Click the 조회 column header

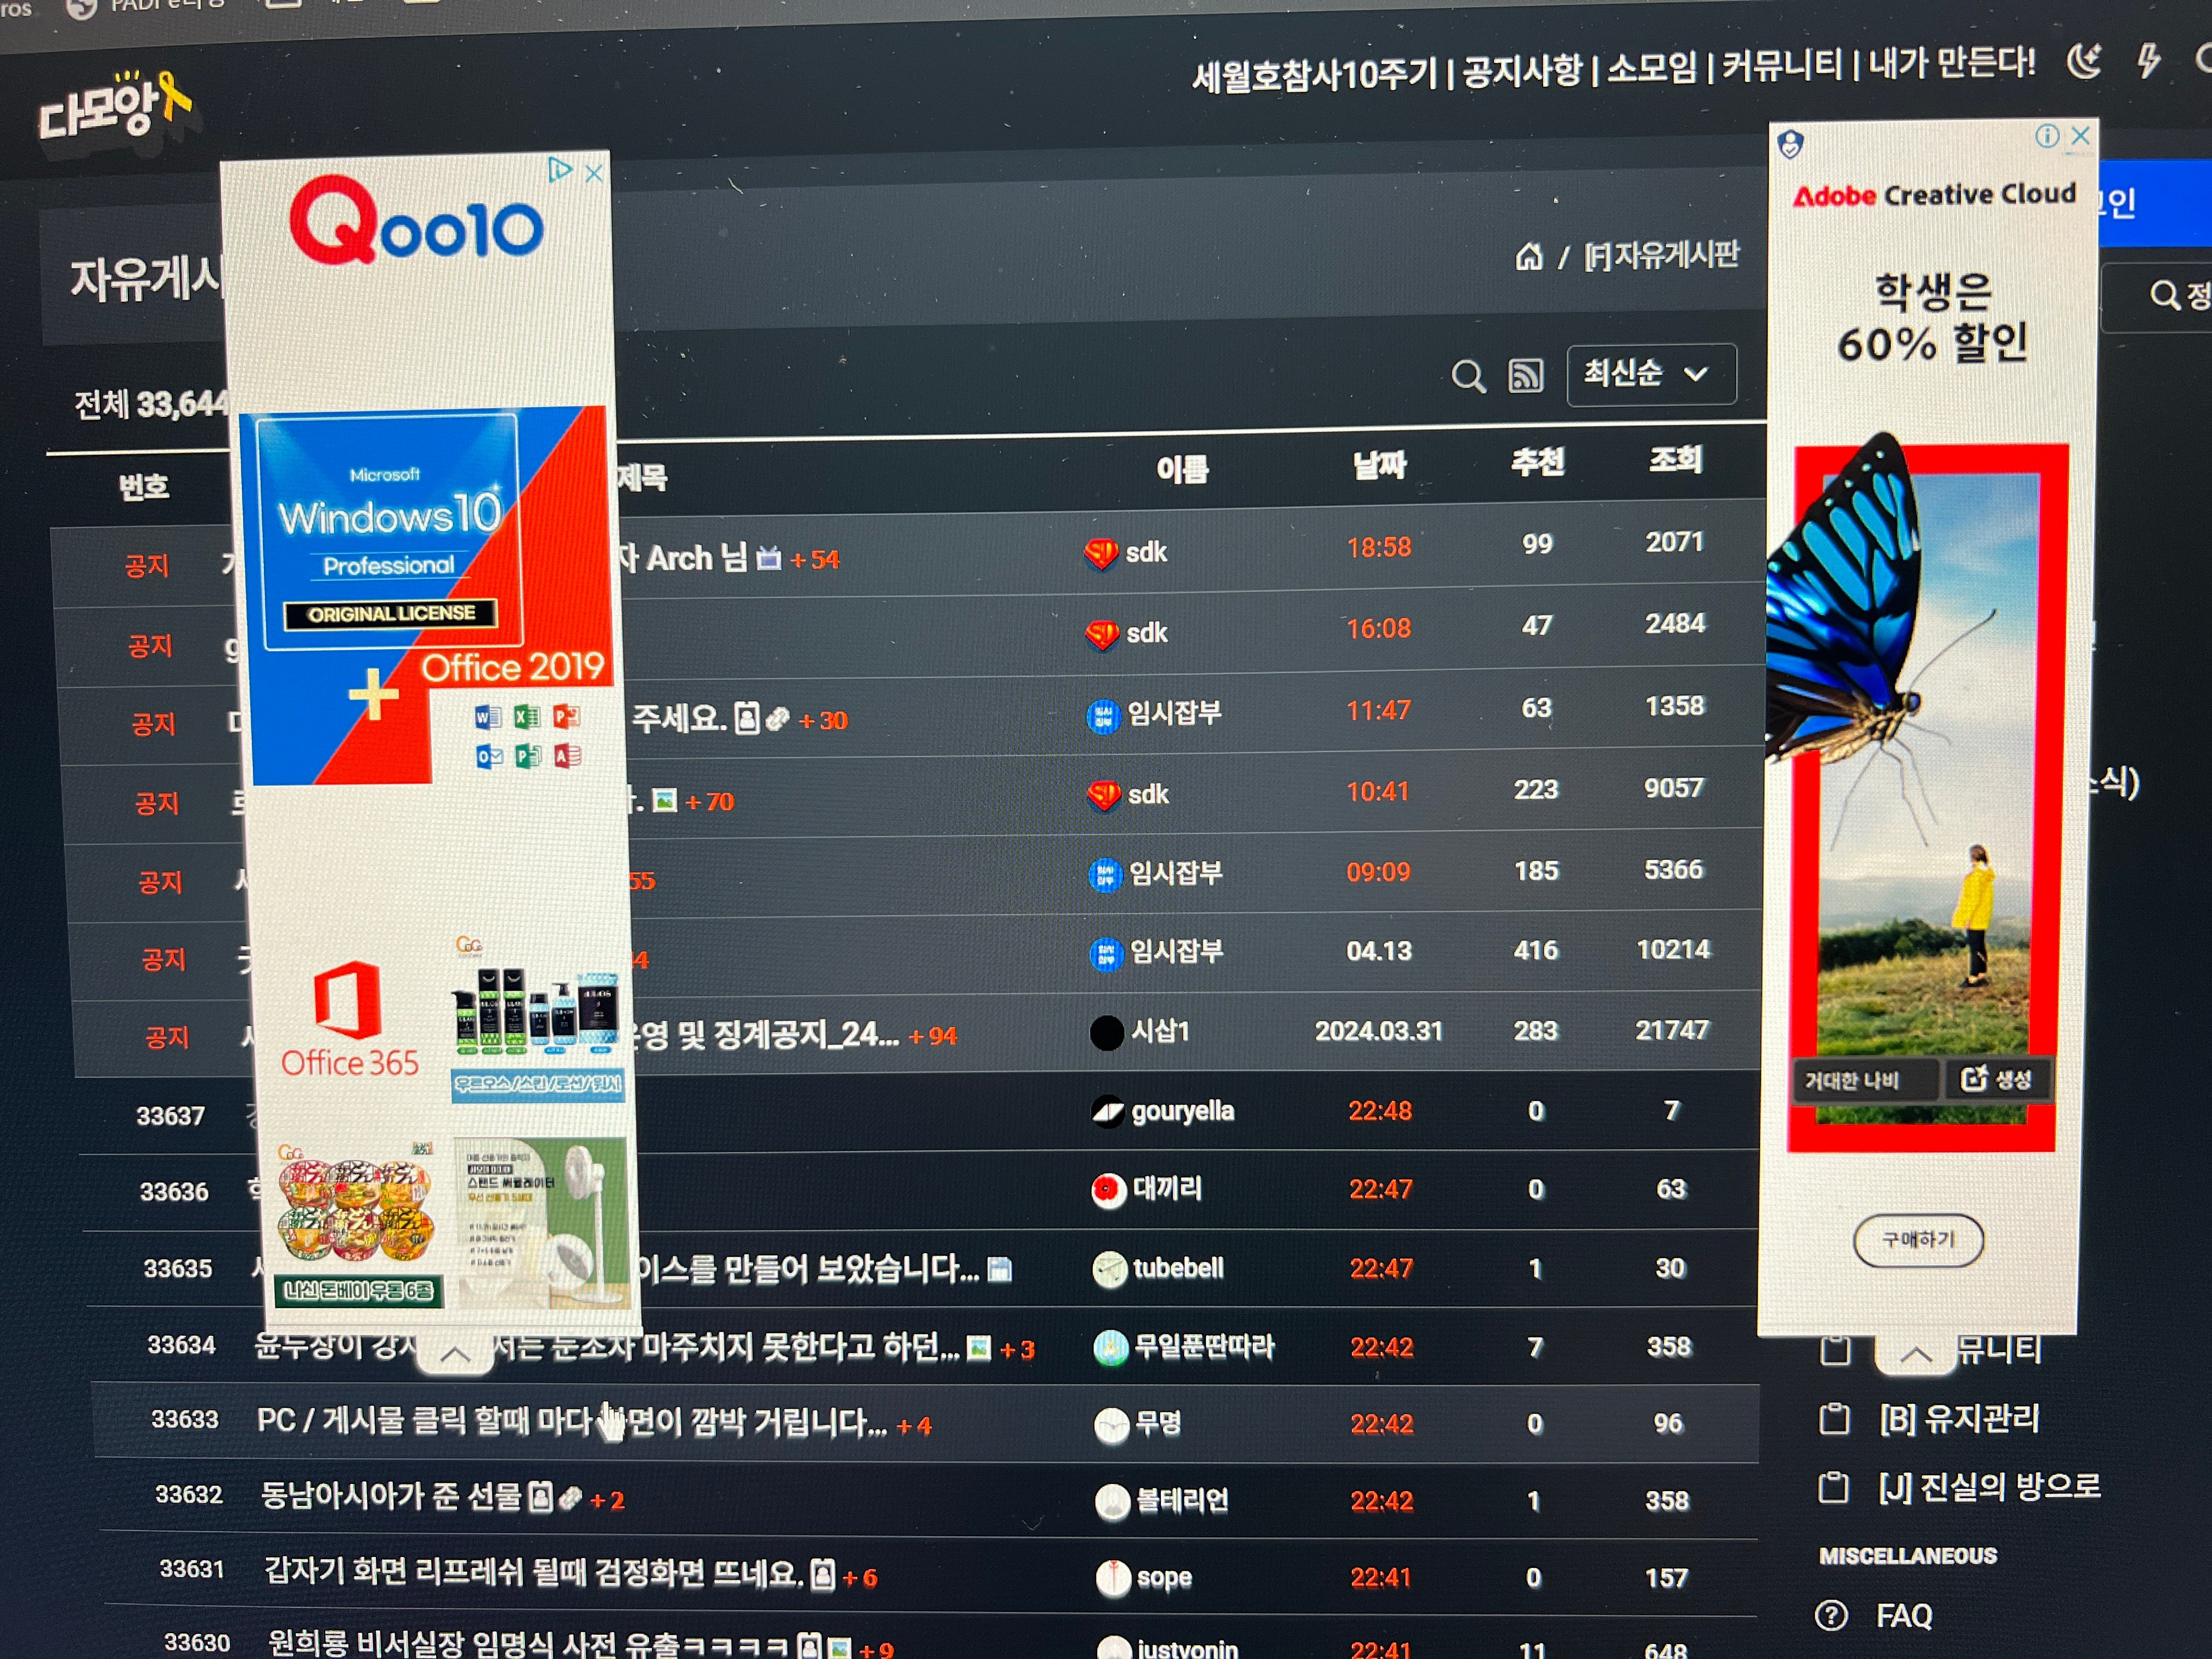(x=1675, y=459)
